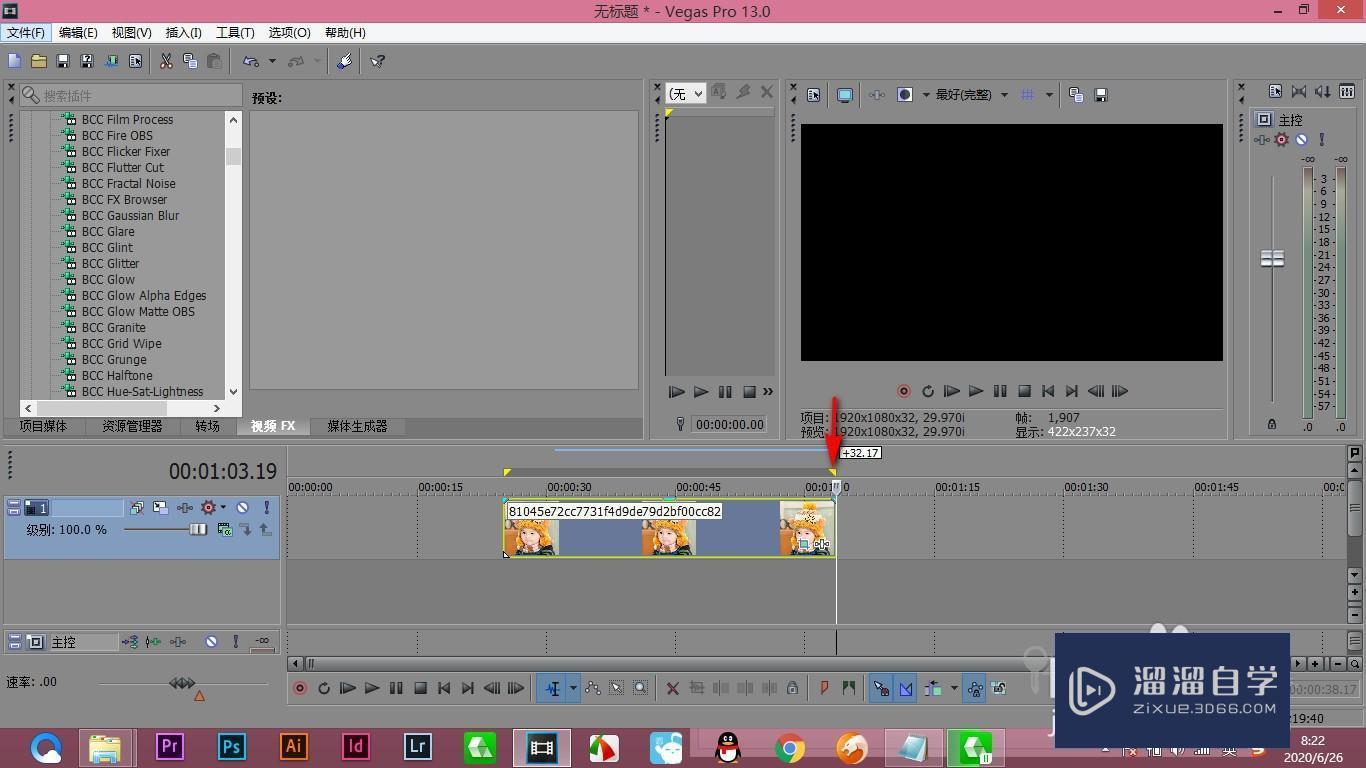This screenshot has height=768, width=1366.
Task: Open the 选项(O) menu
Action: [x=289, y=33]
